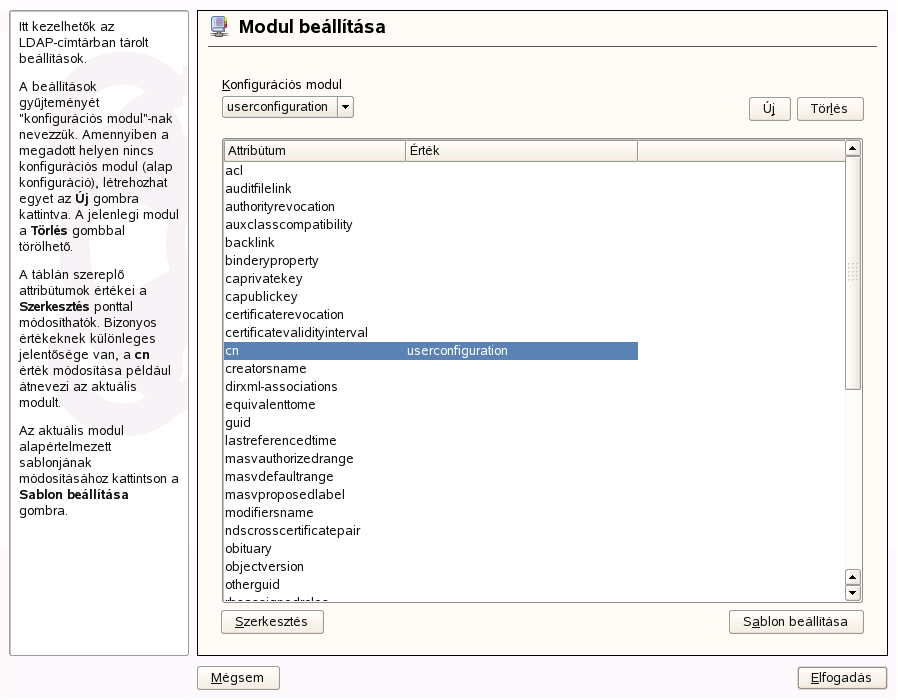Select the acl attribute row

(300, 169)
